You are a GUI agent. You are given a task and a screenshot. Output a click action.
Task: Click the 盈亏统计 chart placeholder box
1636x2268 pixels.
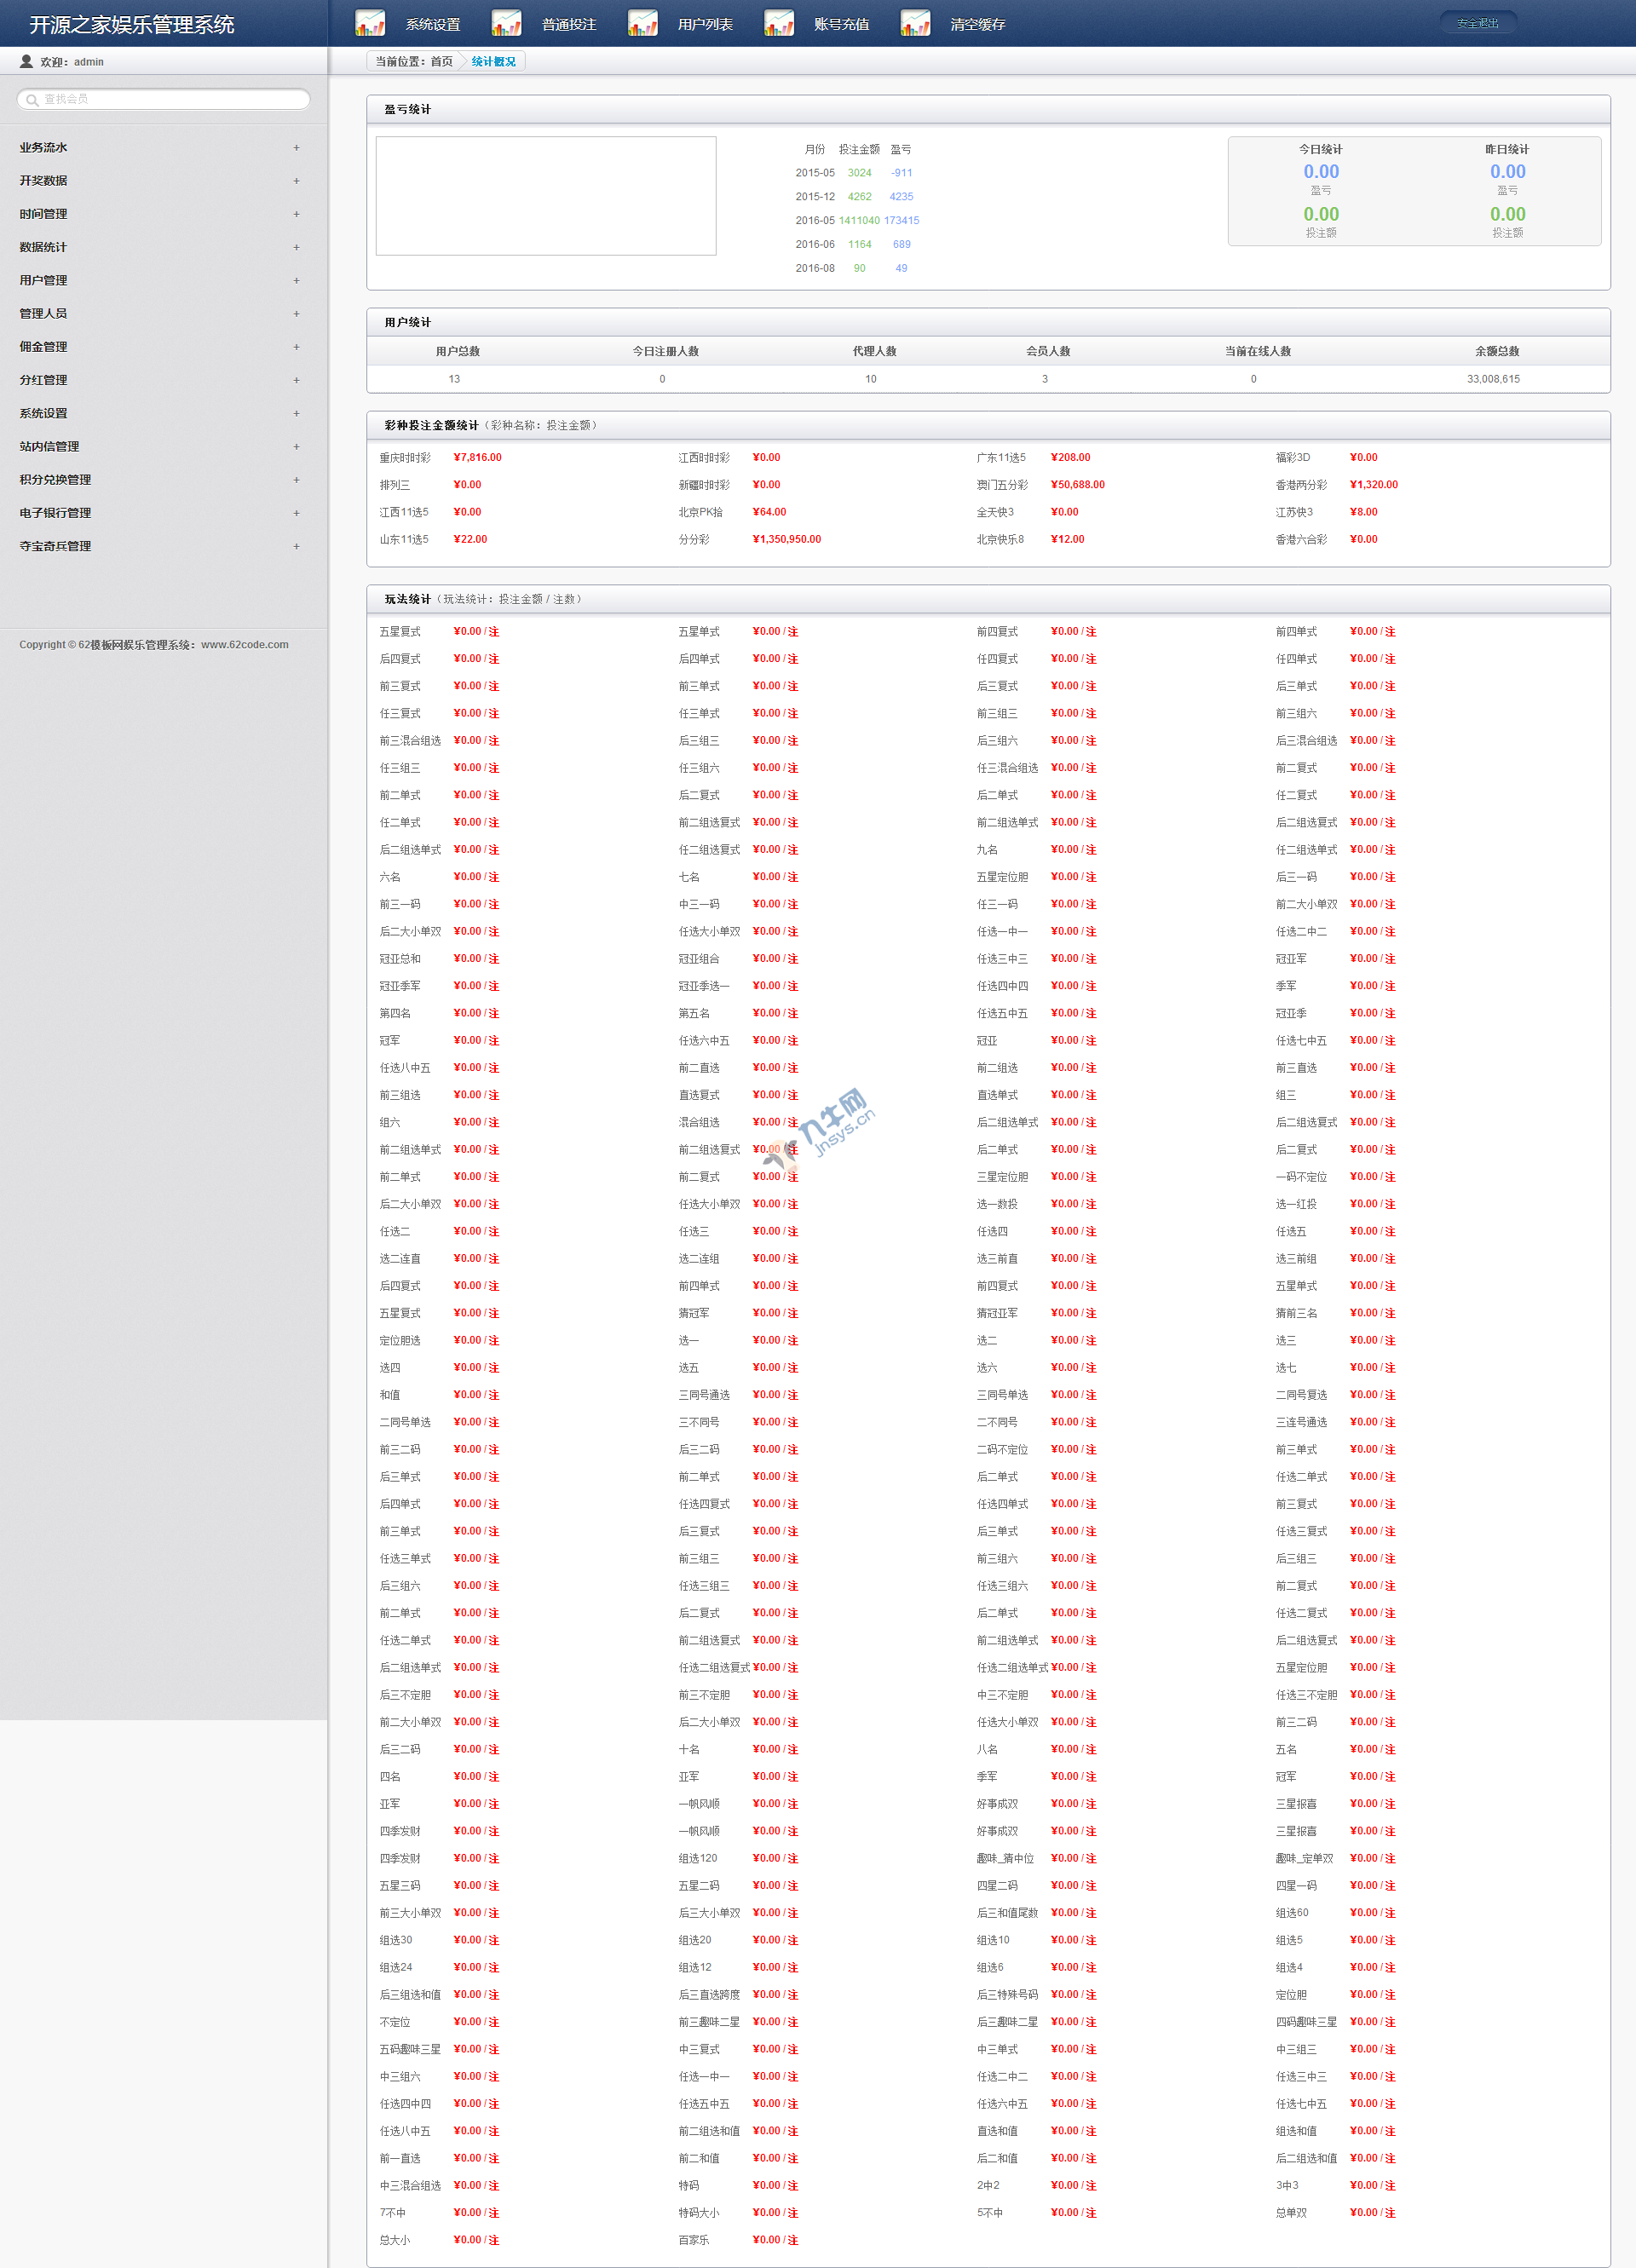(546, 196)
